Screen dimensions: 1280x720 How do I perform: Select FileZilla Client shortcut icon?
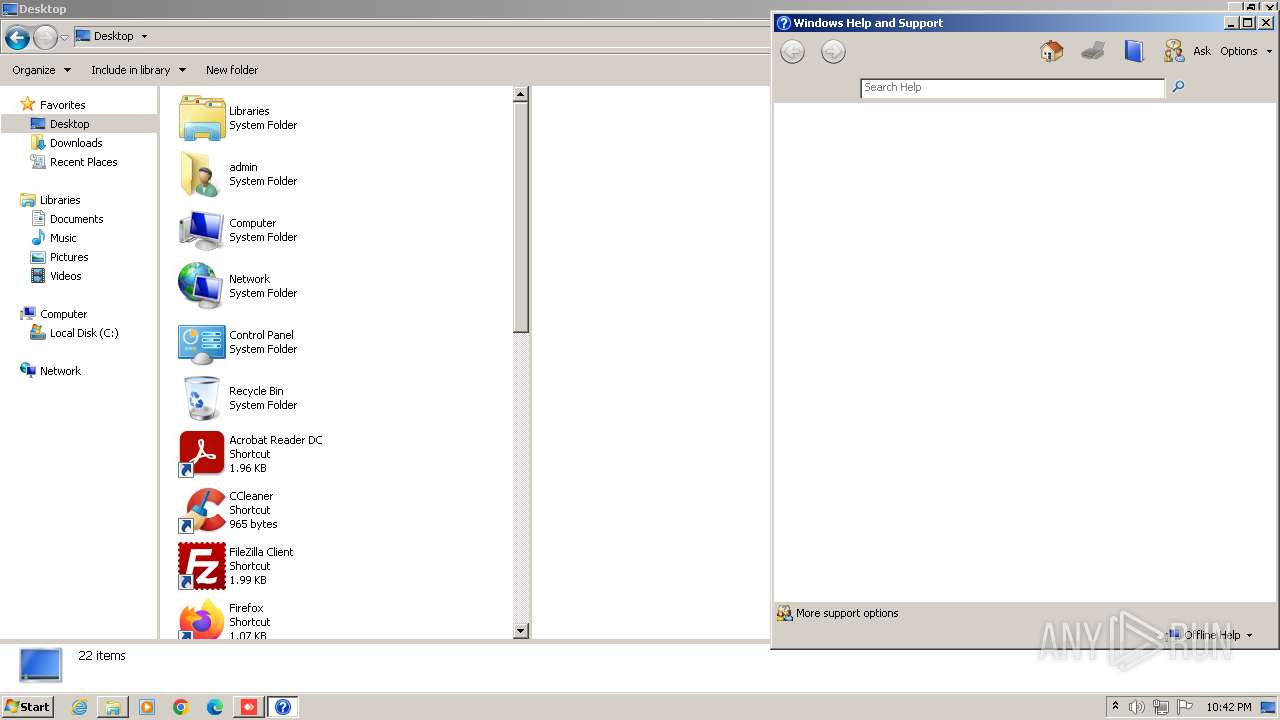[x=202, y=566]
